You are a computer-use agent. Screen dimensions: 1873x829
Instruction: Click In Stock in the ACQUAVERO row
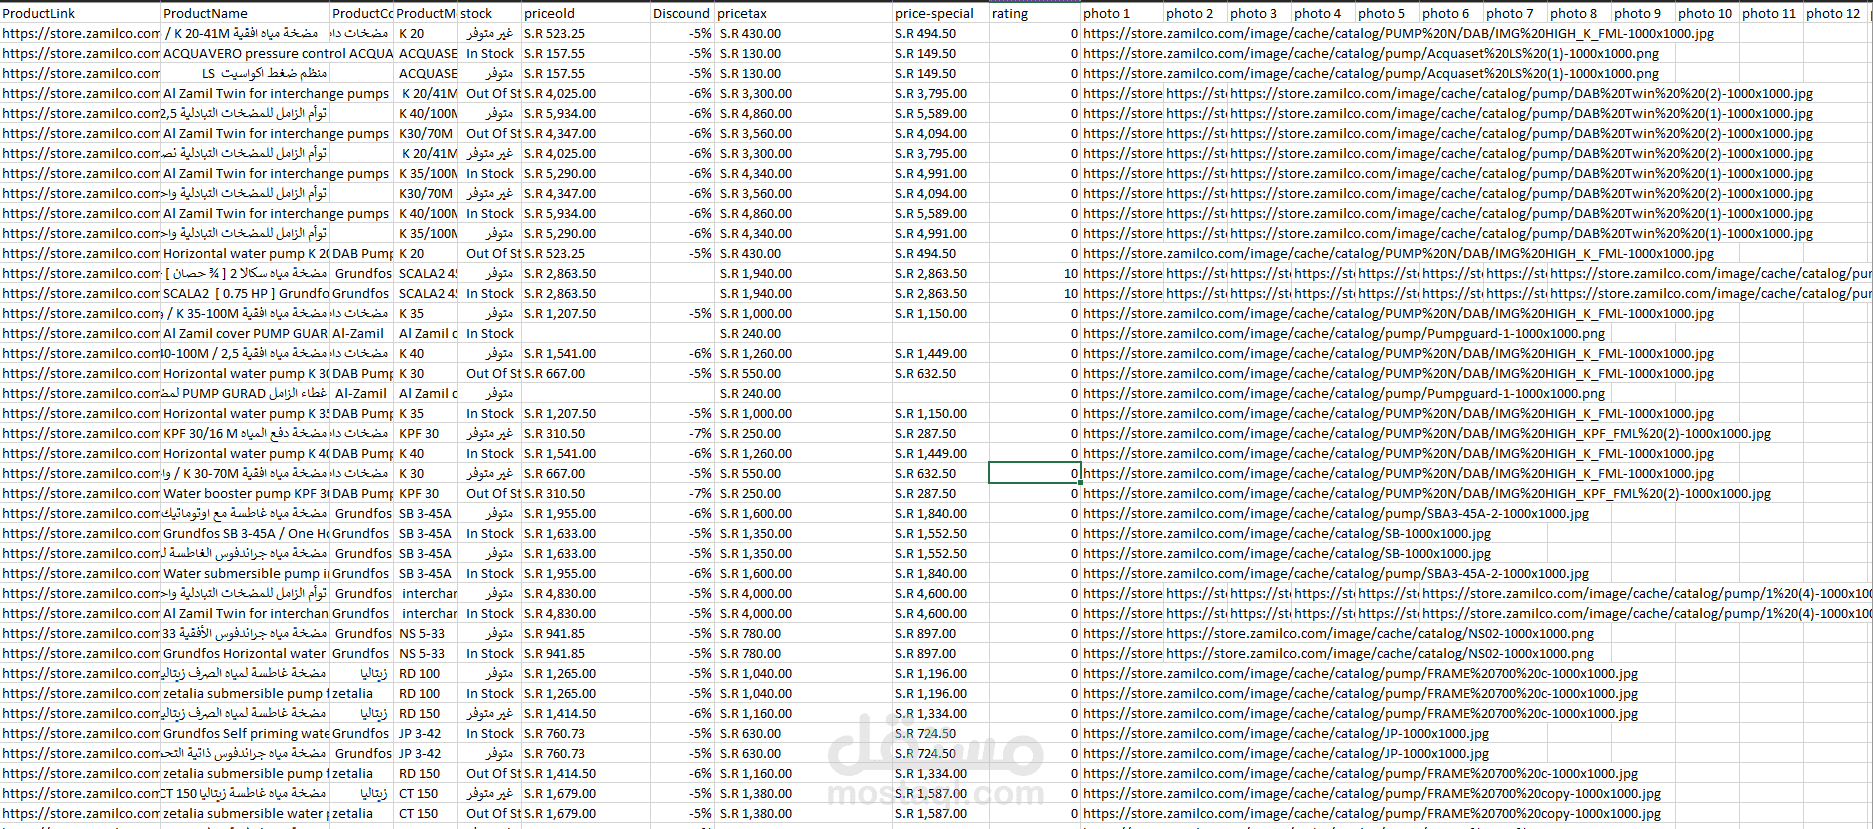tap(490, 53)
